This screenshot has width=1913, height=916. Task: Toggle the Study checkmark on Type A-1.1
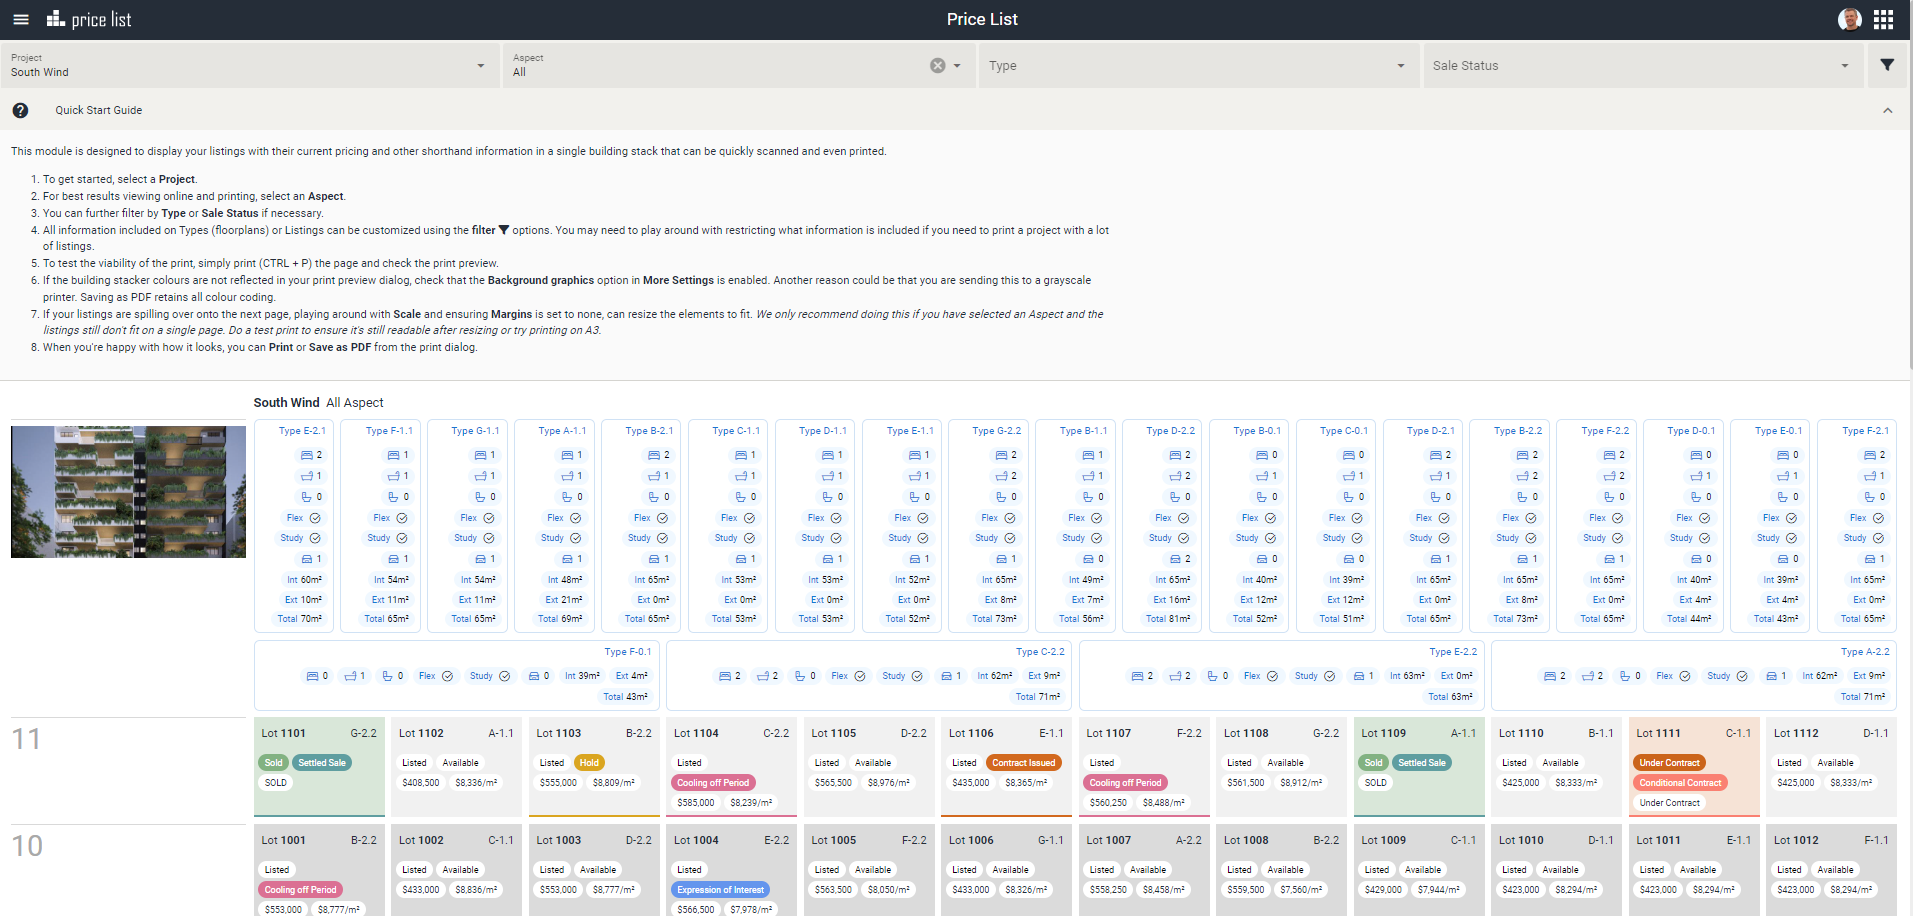(x=574, y=538)
